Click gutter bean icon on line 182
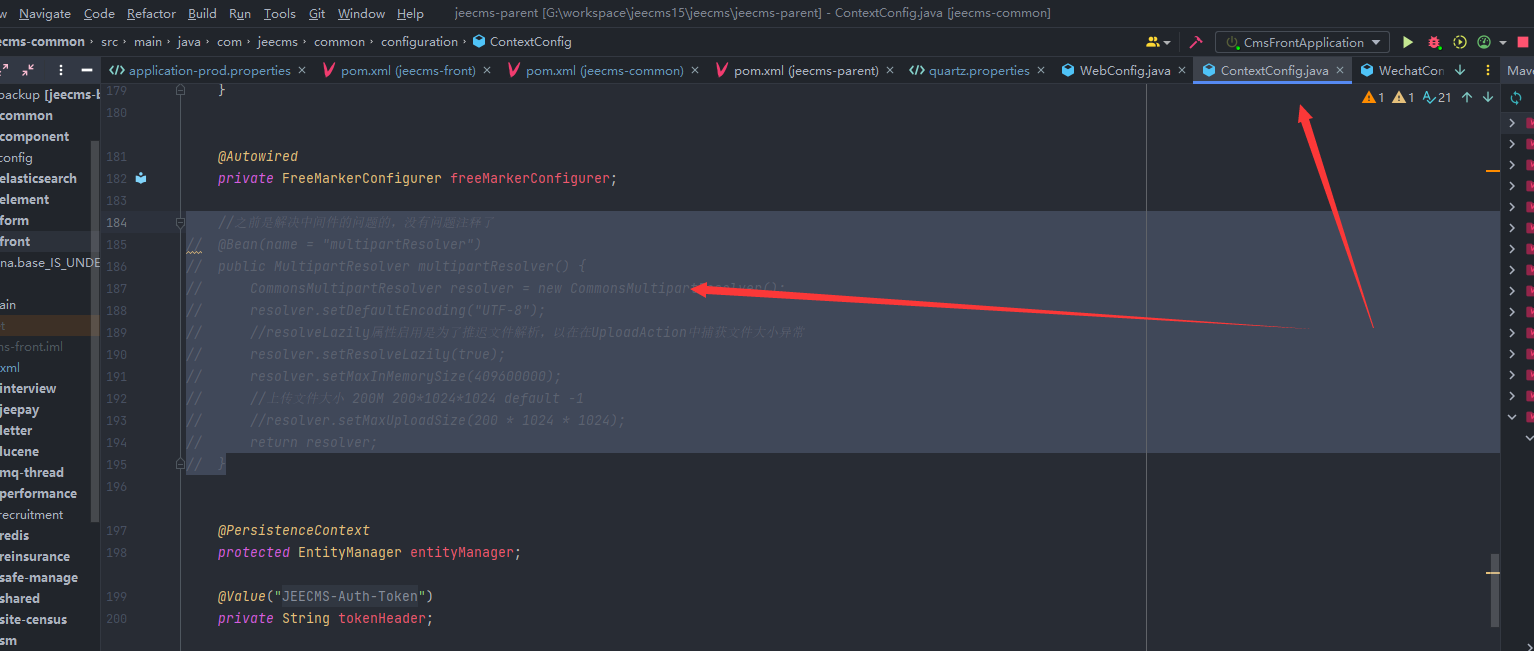The image size is (1534, 651). click(x=141, y=178)
